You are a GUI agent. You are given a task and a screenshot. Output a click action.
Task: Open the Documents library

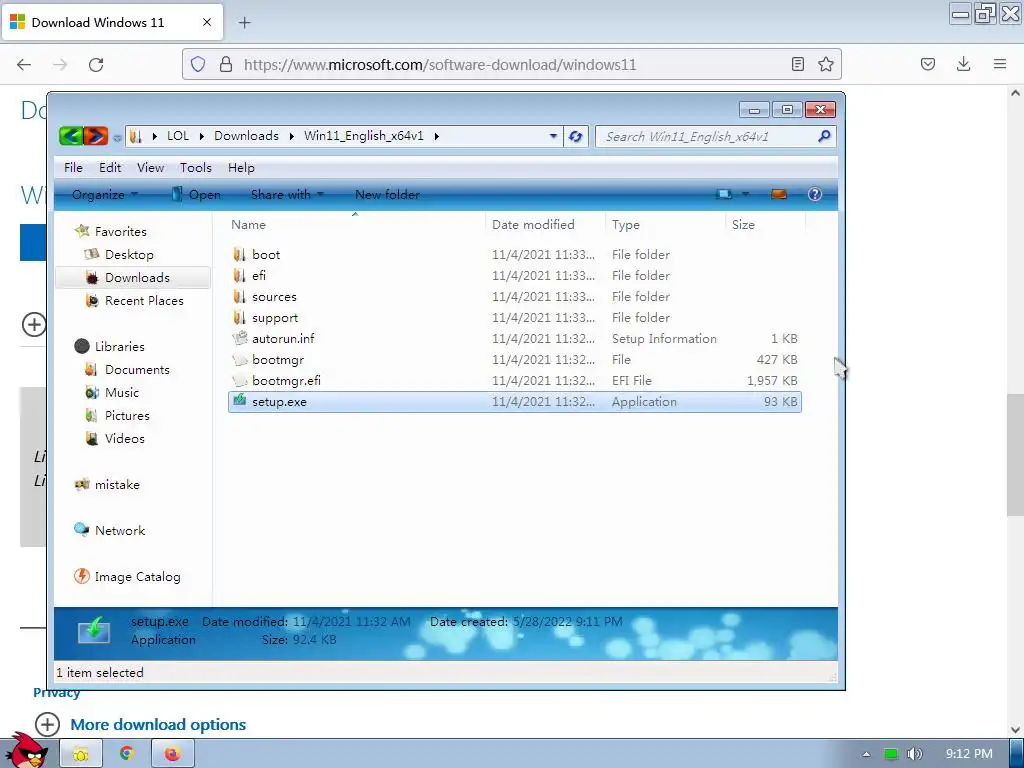click(136, 370)
